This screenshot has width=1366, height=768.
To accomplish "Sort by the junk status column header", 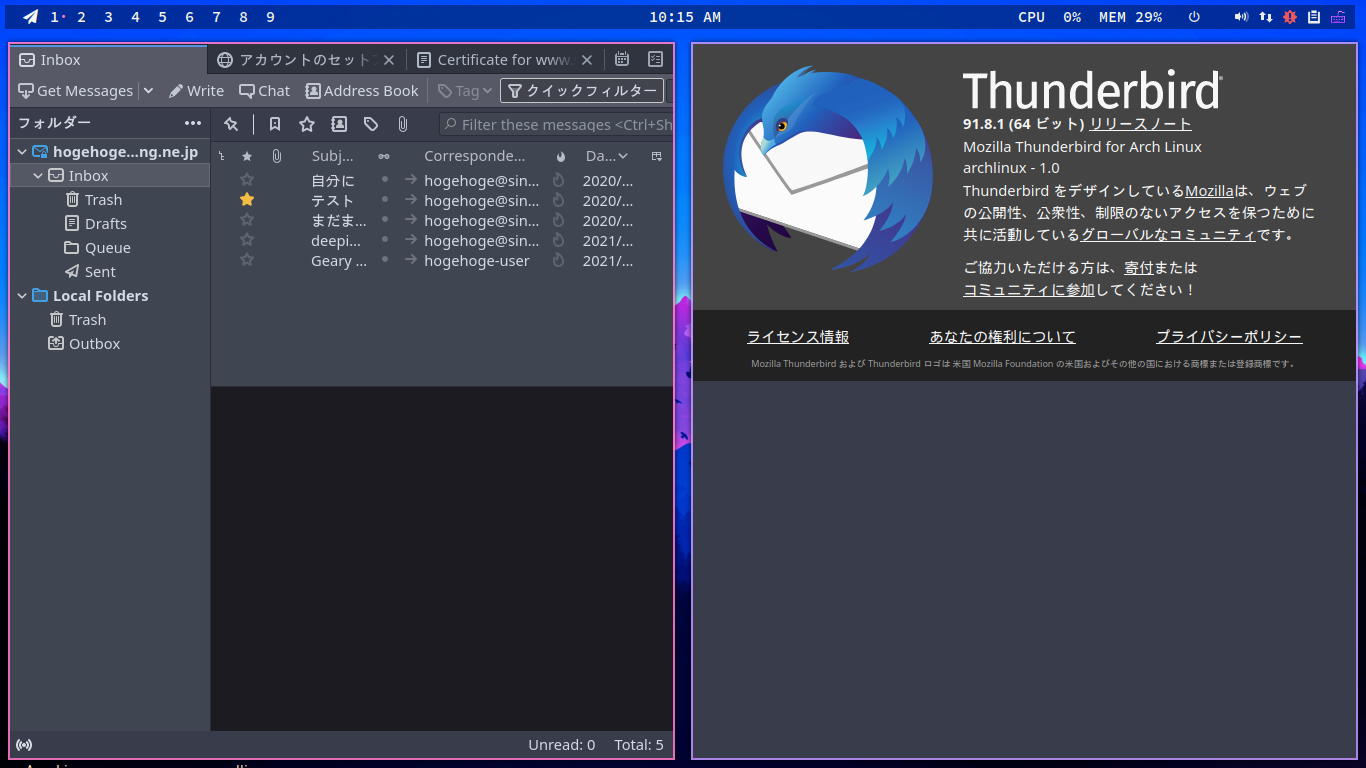I will point(560,156).
